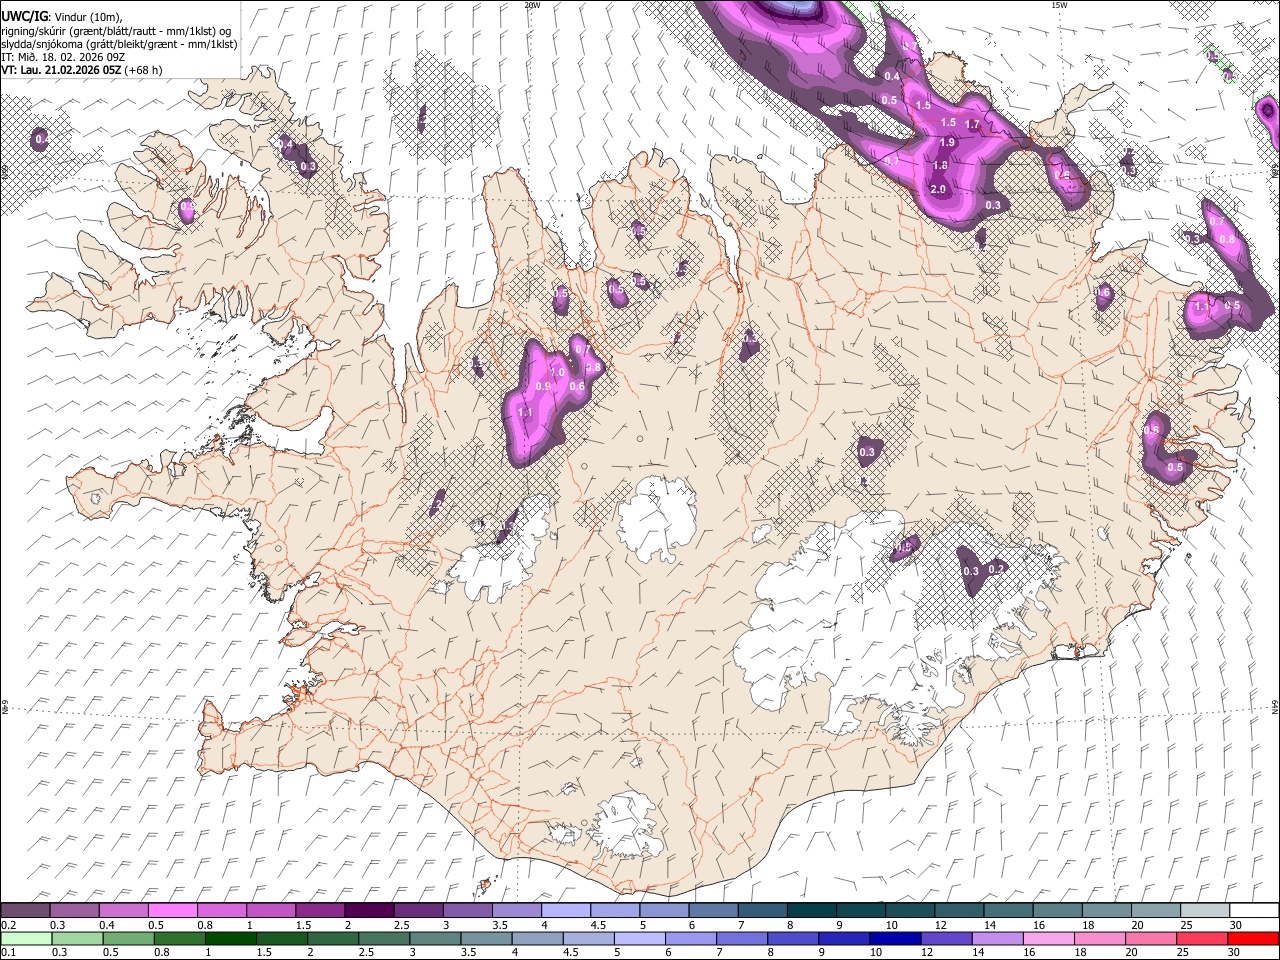Pick the lavender 4 swatch in the snow scale
The width and height of the screenshot is (1280, 960).
pos(564,911)
